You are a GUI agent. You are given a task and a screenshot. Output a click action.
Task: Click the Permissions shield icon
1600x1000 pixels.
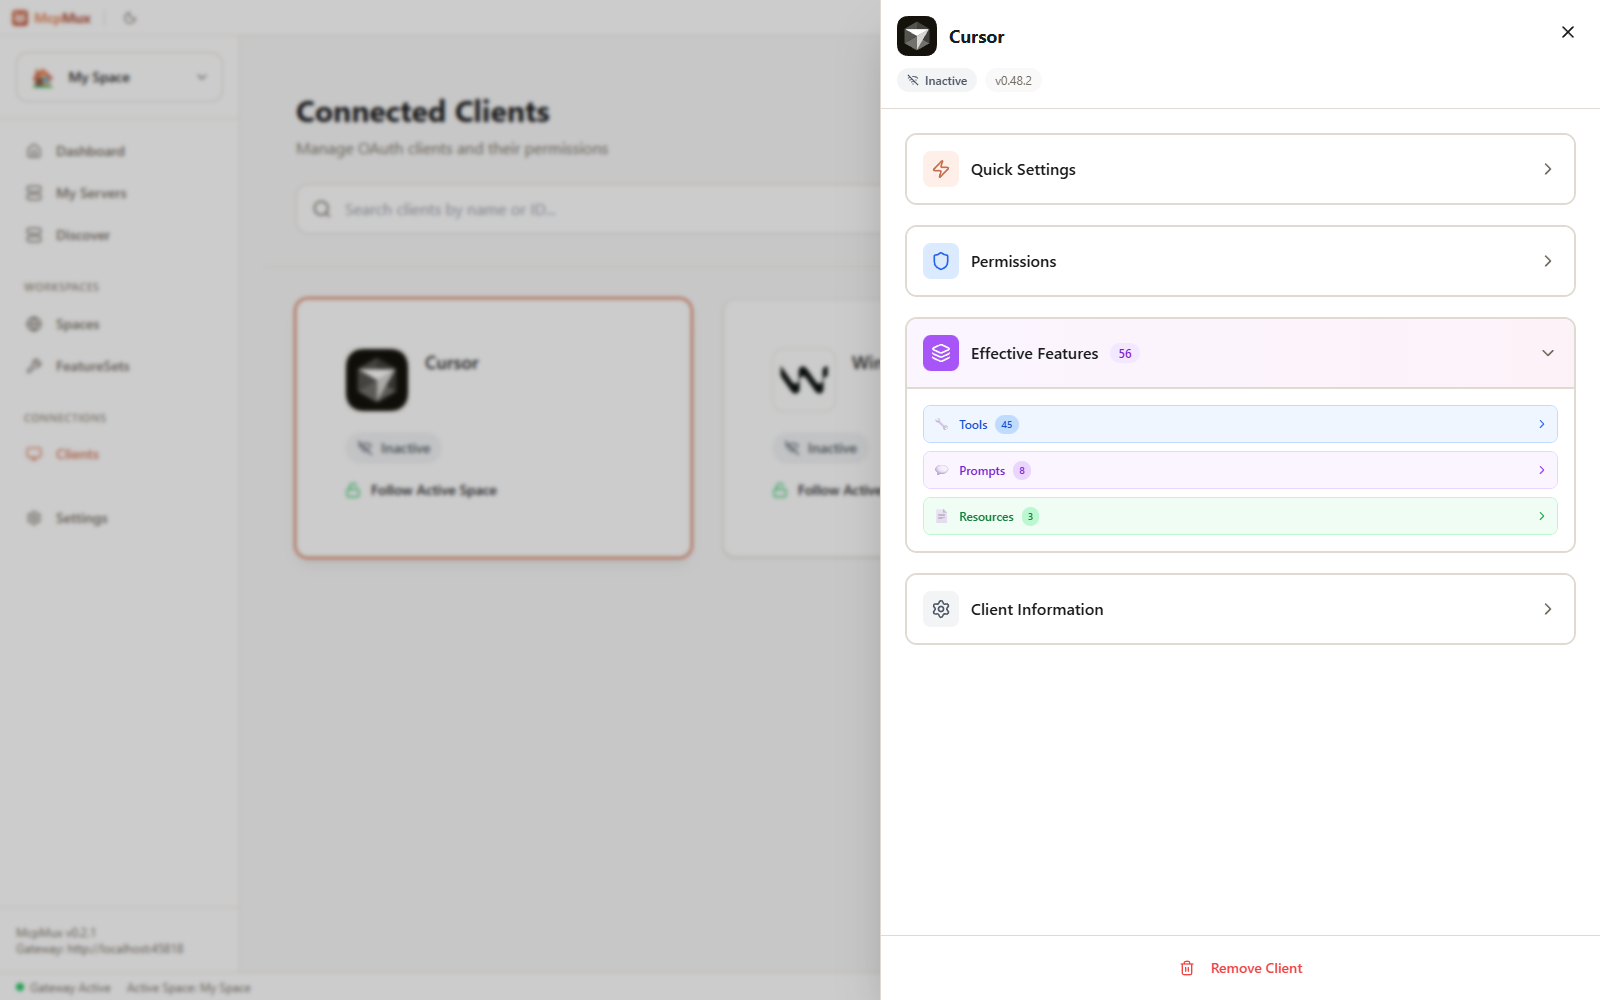pos(940,261)
